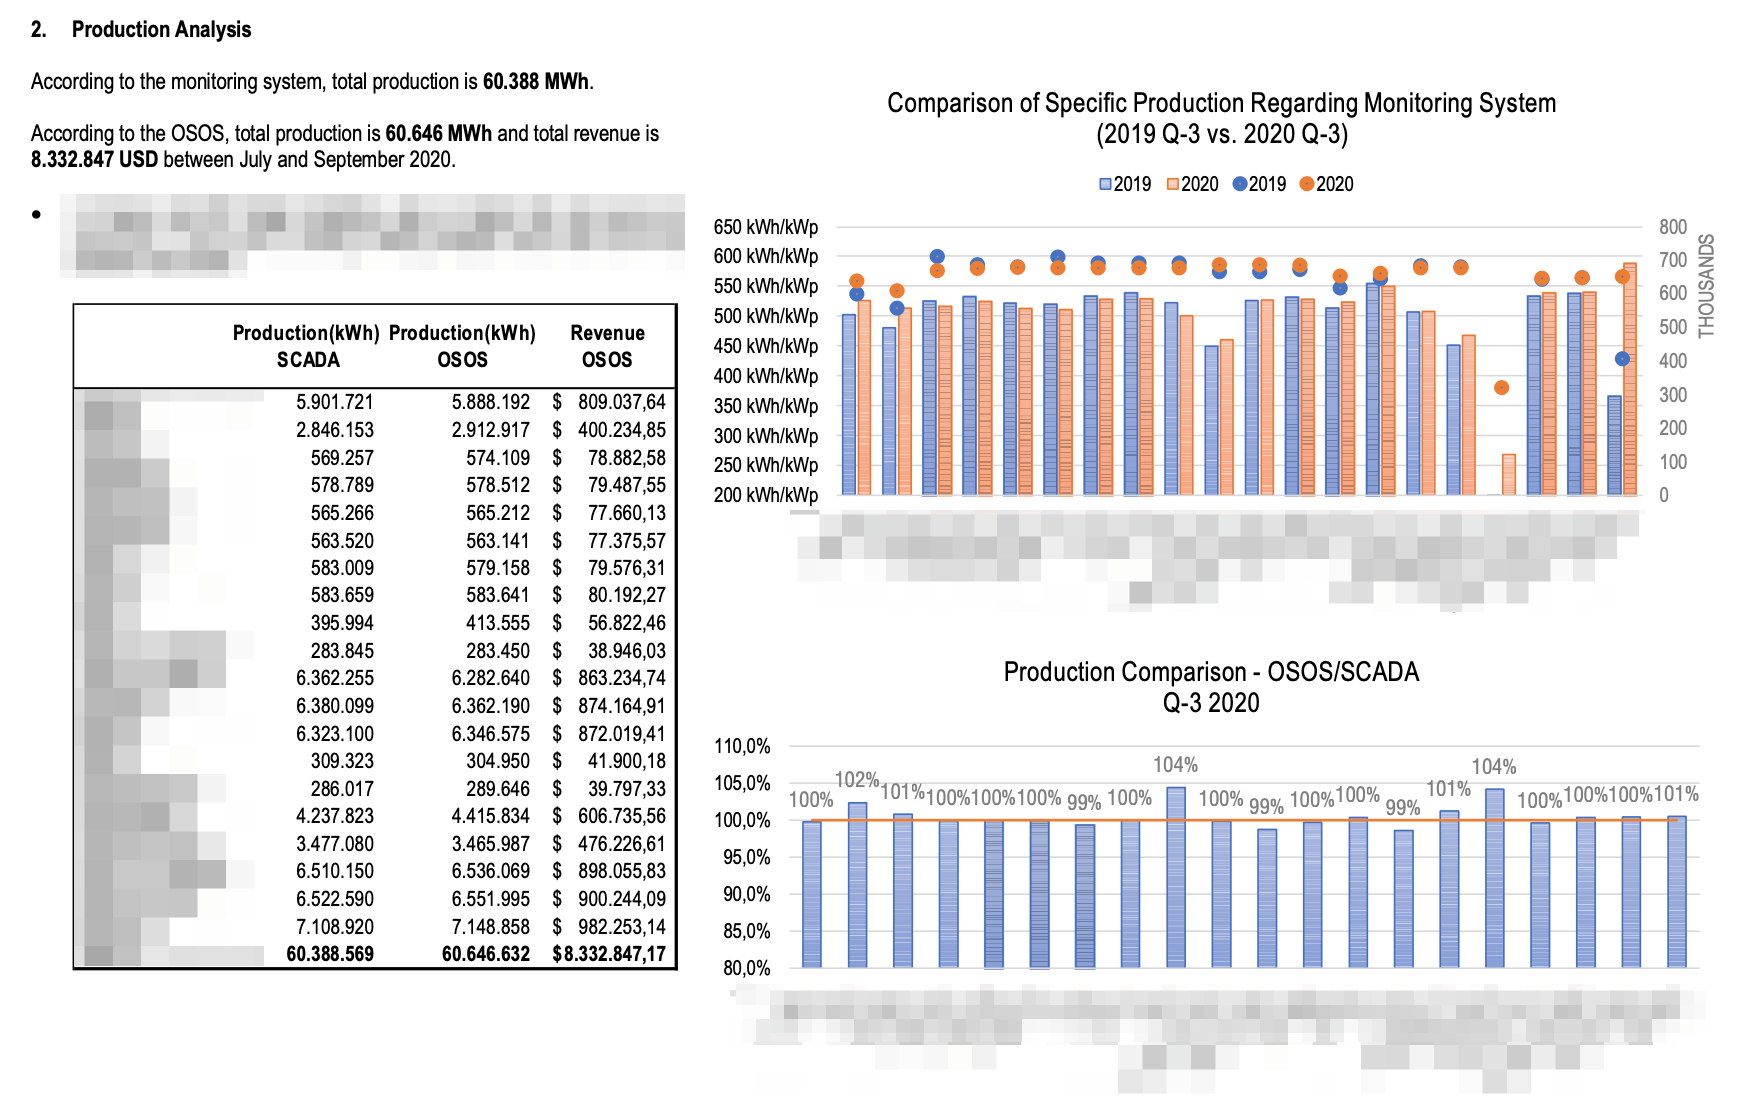Viewport: 1750px width, 1118px height.
Task: Select the OSOS value 583.641
Action: pos(498,595)
